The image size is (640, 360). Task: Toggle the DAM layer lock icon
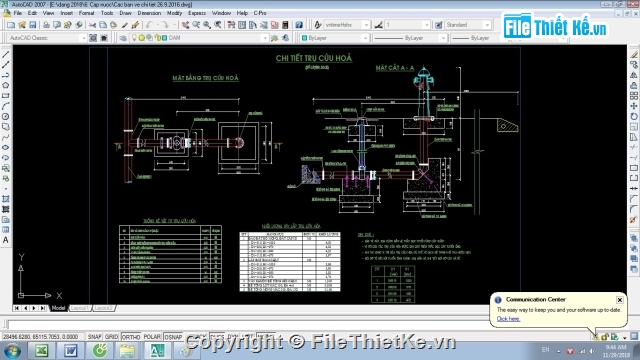[x=158, y=38]
